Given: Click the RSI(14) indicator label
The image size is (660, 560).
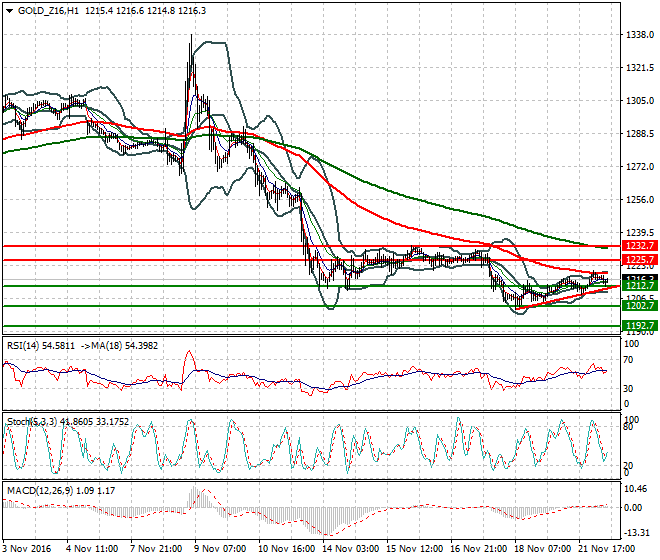Looking at the screenshot, I should [23, 346].
